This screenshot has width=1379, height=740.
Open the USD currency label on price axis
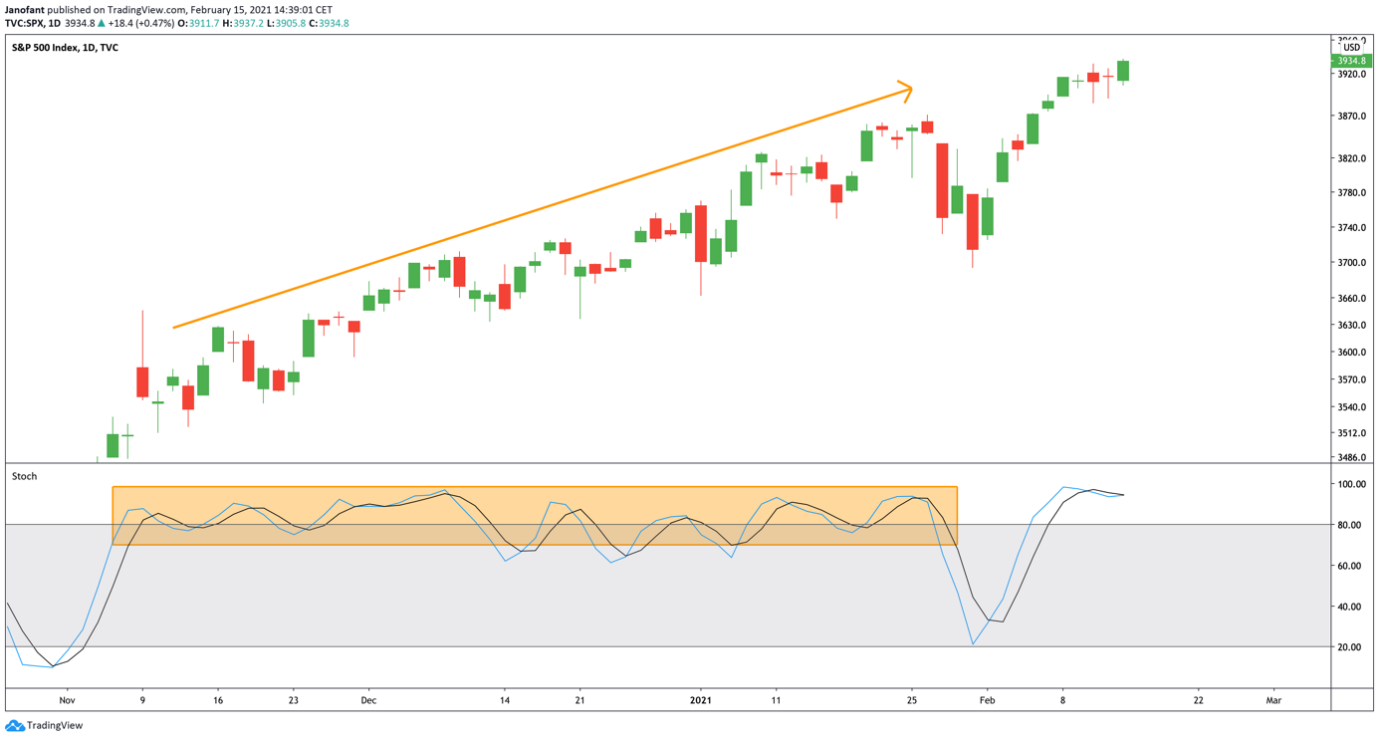[1351, 47]
